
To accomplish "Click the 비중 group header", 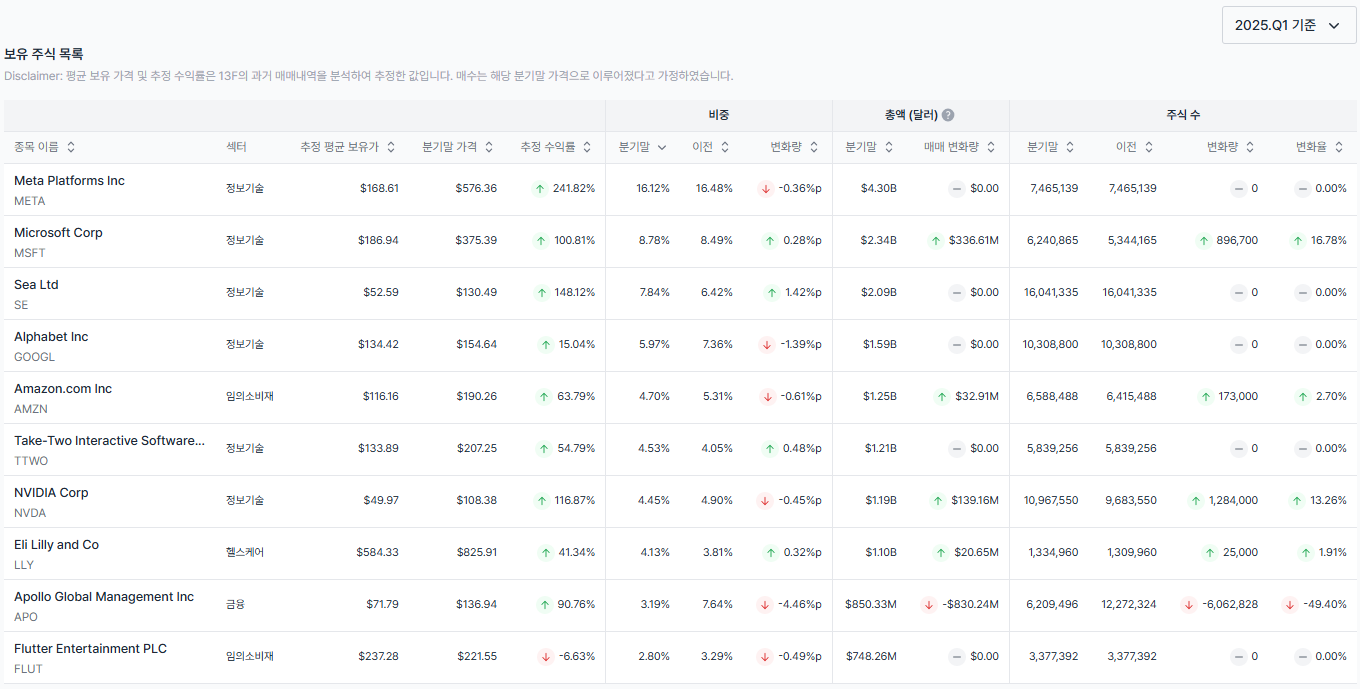I will tap(719, 115).
